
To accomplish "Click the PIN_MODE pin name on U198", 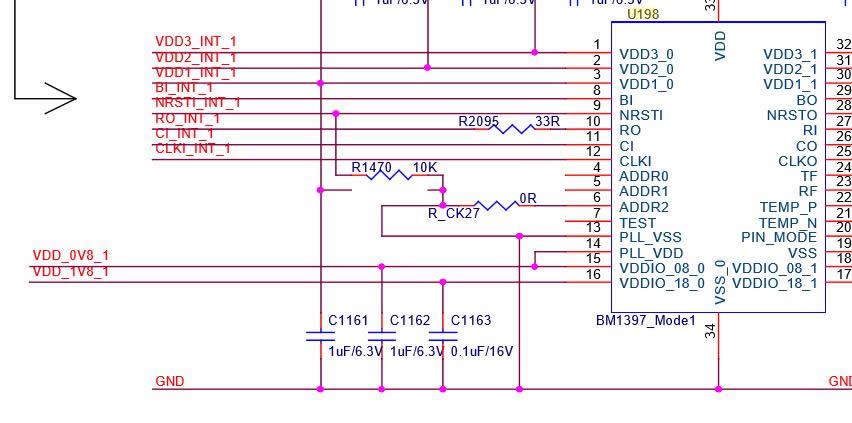I will tap(779, 238).
